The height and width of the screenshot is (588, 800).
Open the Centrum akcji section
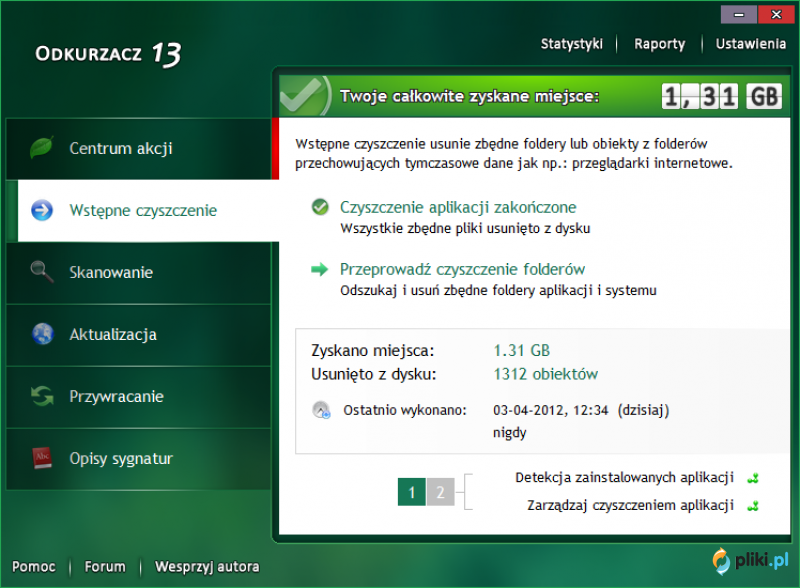point(139,149)
